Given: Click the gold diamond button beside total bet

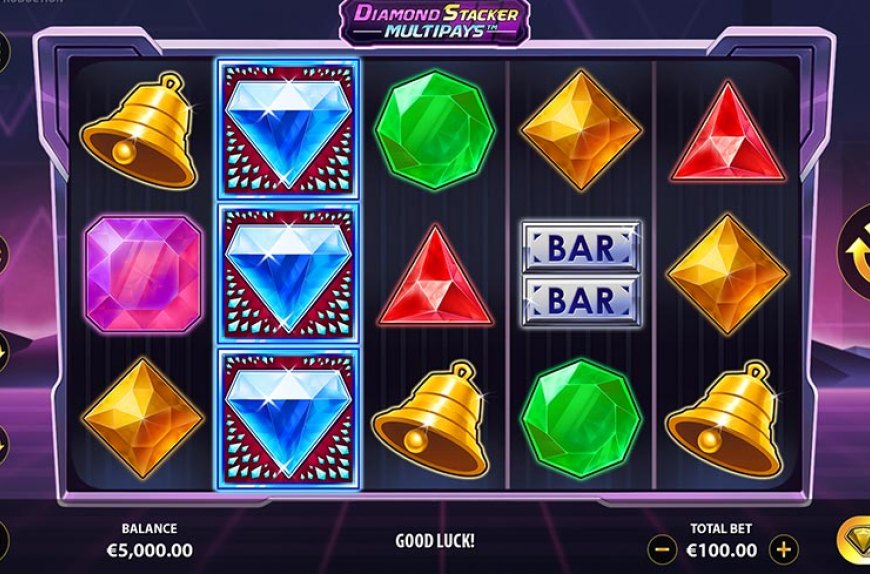Looking at the screenshot, I should click(854, 540).
